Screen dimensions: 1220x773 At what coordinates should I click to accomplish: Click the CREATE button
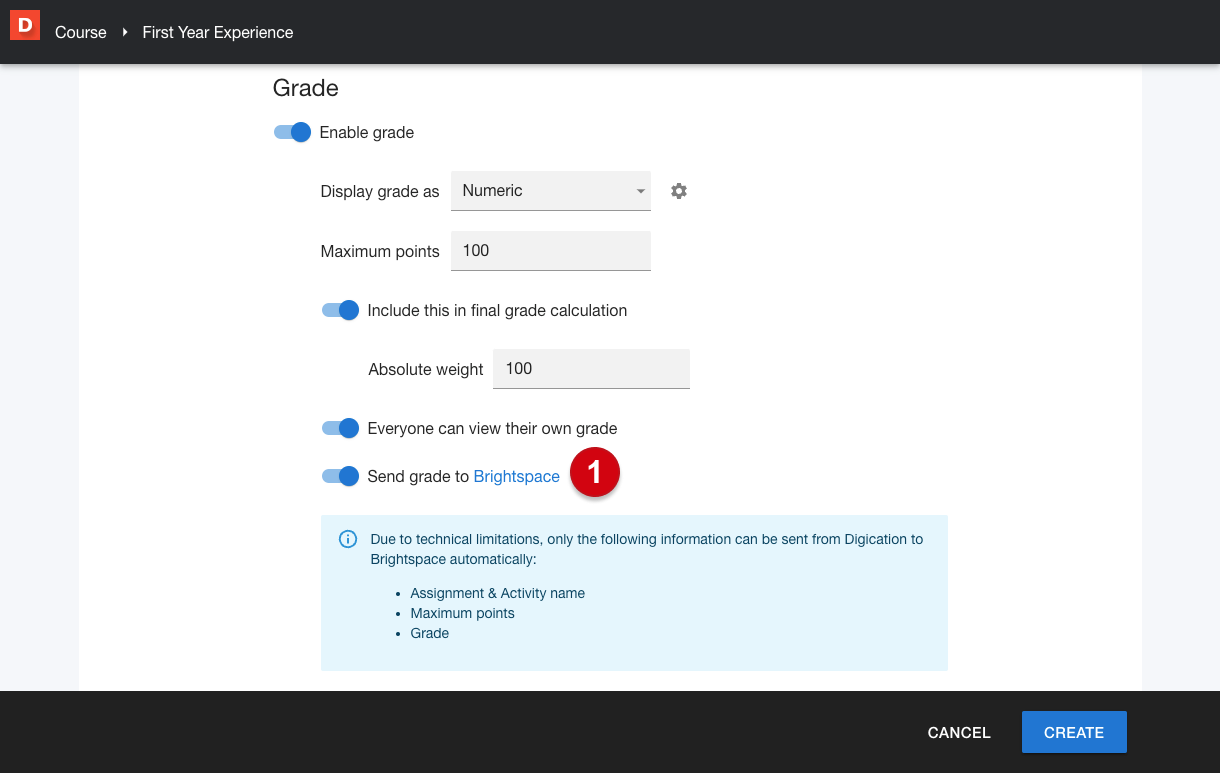coord(1074,732)
